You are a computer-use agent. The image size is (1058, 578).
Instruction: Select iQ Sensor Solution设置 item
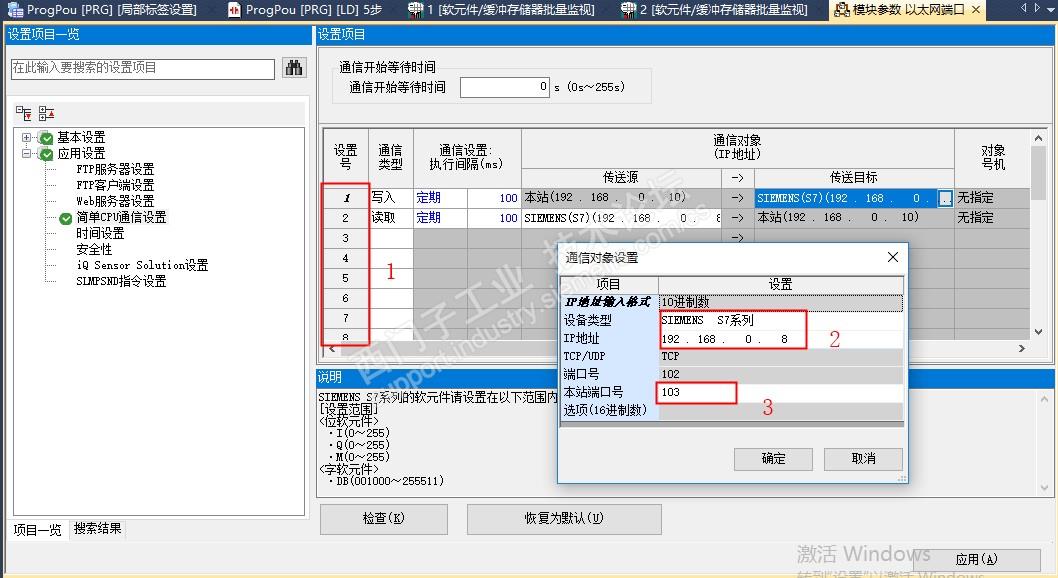(142, 265)
